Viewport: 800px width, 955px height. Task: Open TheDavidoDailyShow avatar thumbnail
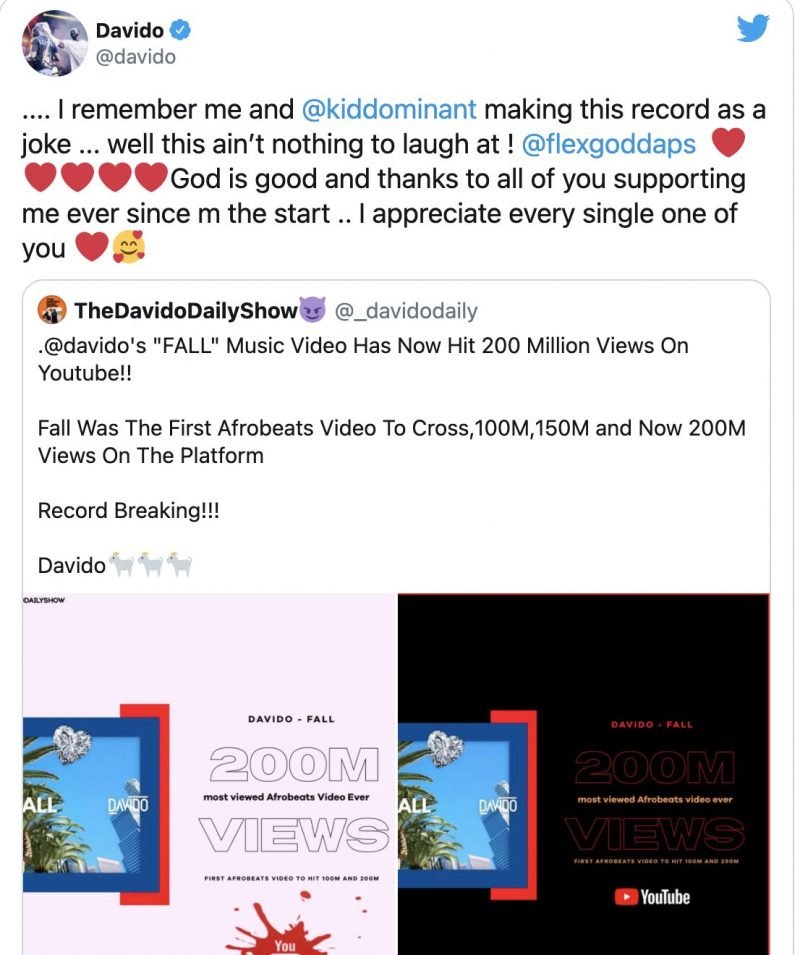point(52,310)
